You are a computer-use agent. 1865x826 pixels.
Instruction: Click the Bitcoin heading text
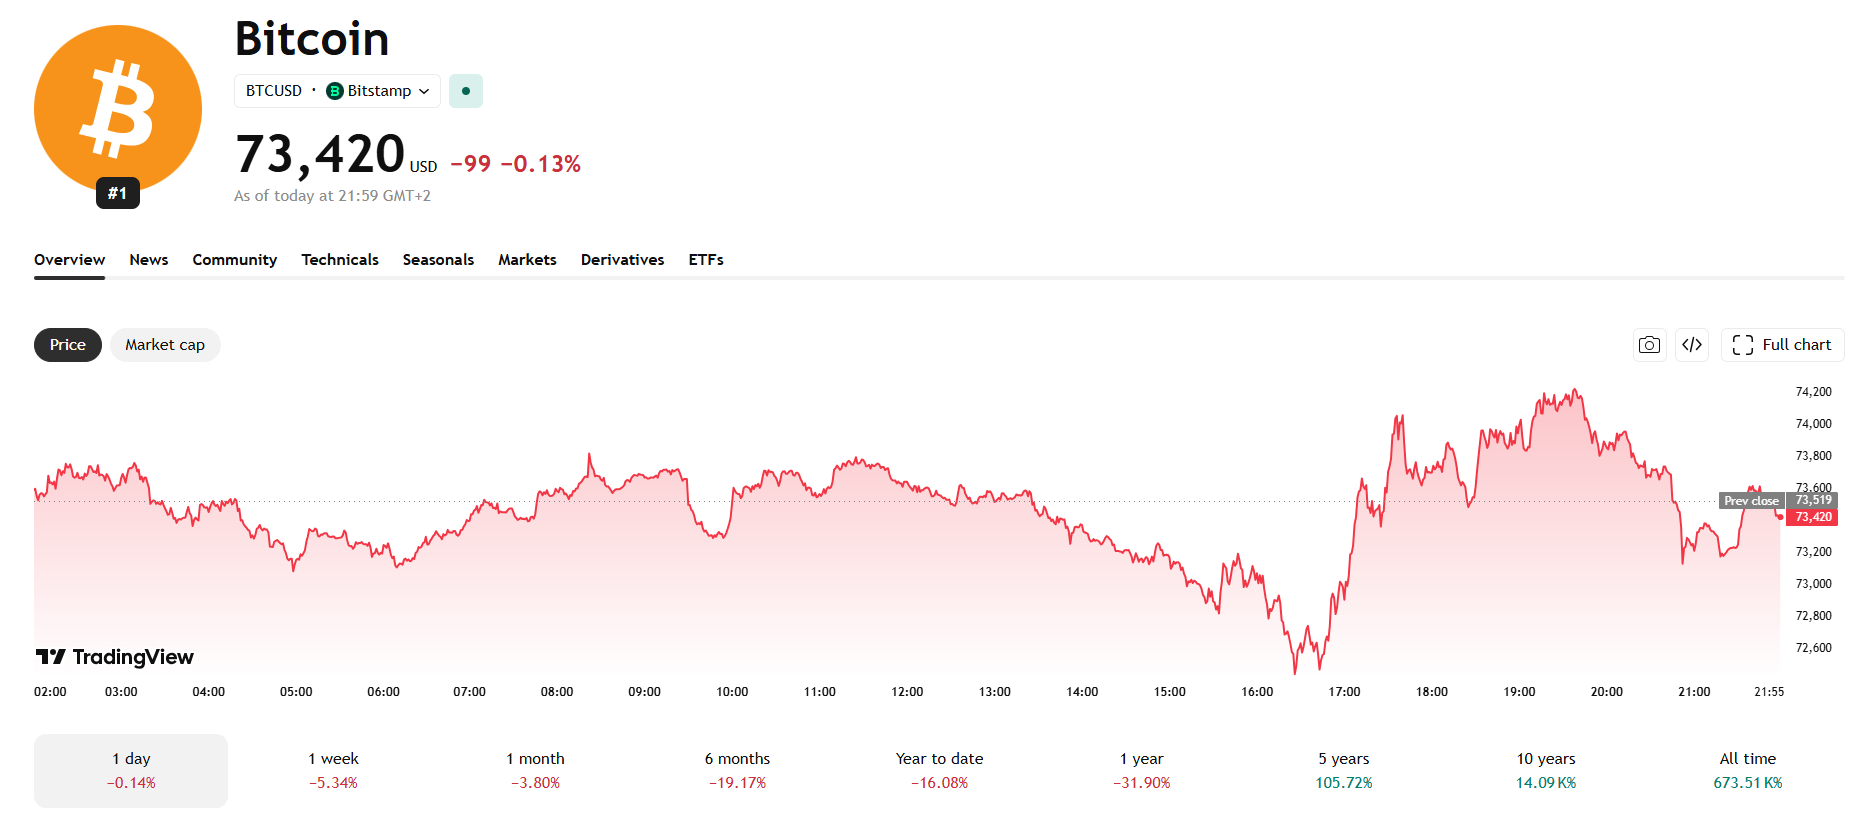pyautogui.click(x=312, y=39)
